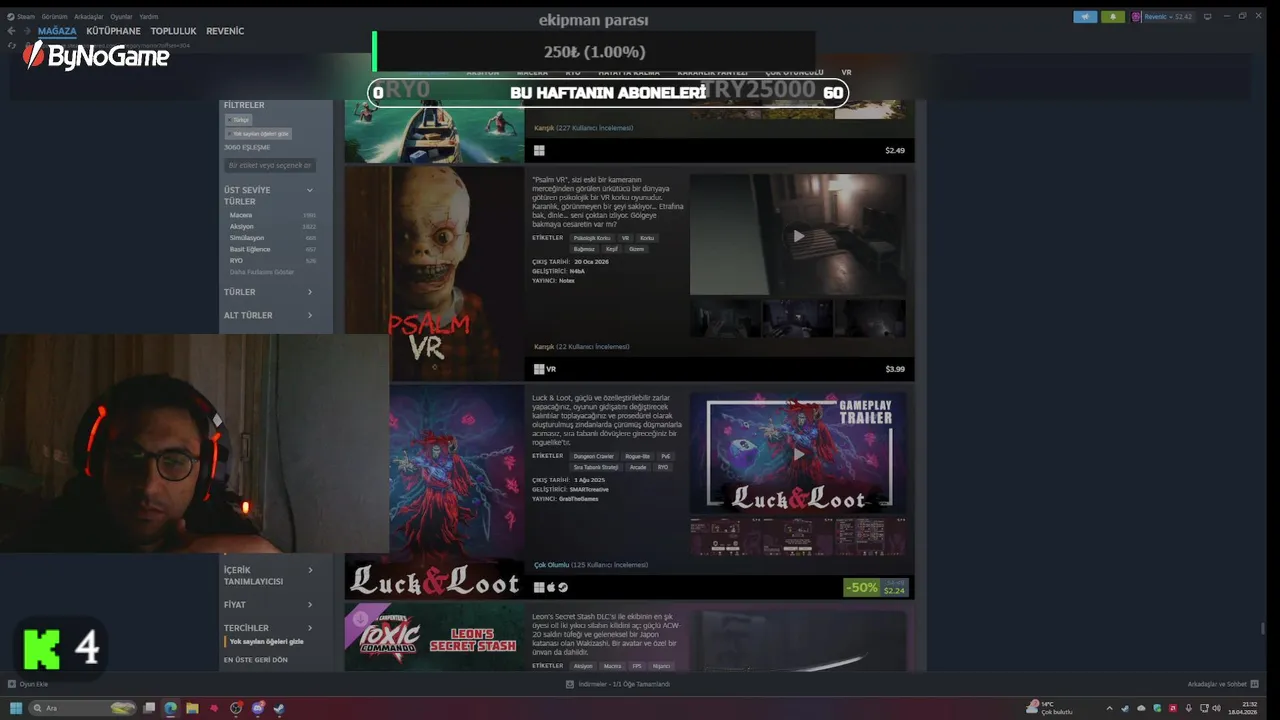Click the $2.49 price on top game

[894, 150]
